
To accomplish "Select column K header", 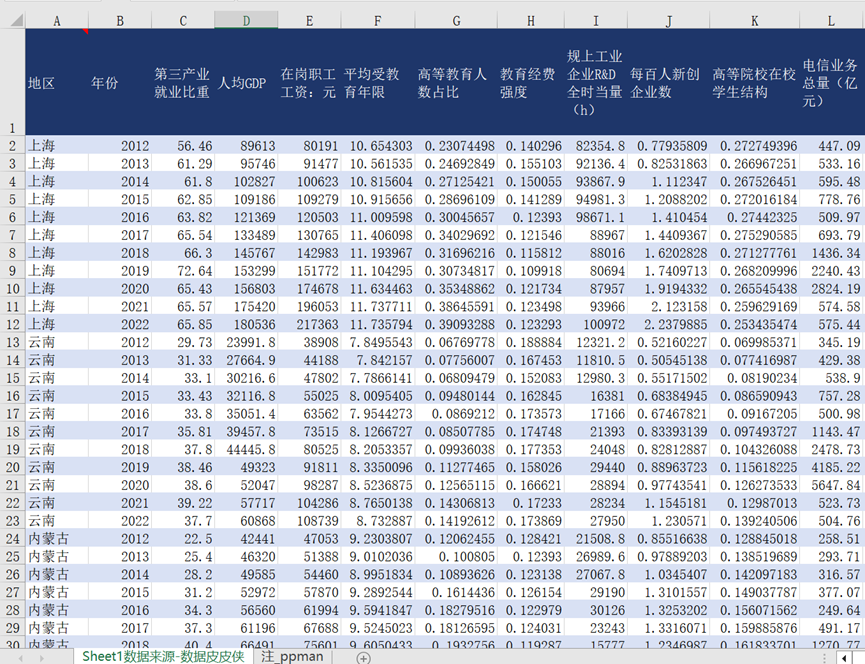I will click(x=754, y=21).
